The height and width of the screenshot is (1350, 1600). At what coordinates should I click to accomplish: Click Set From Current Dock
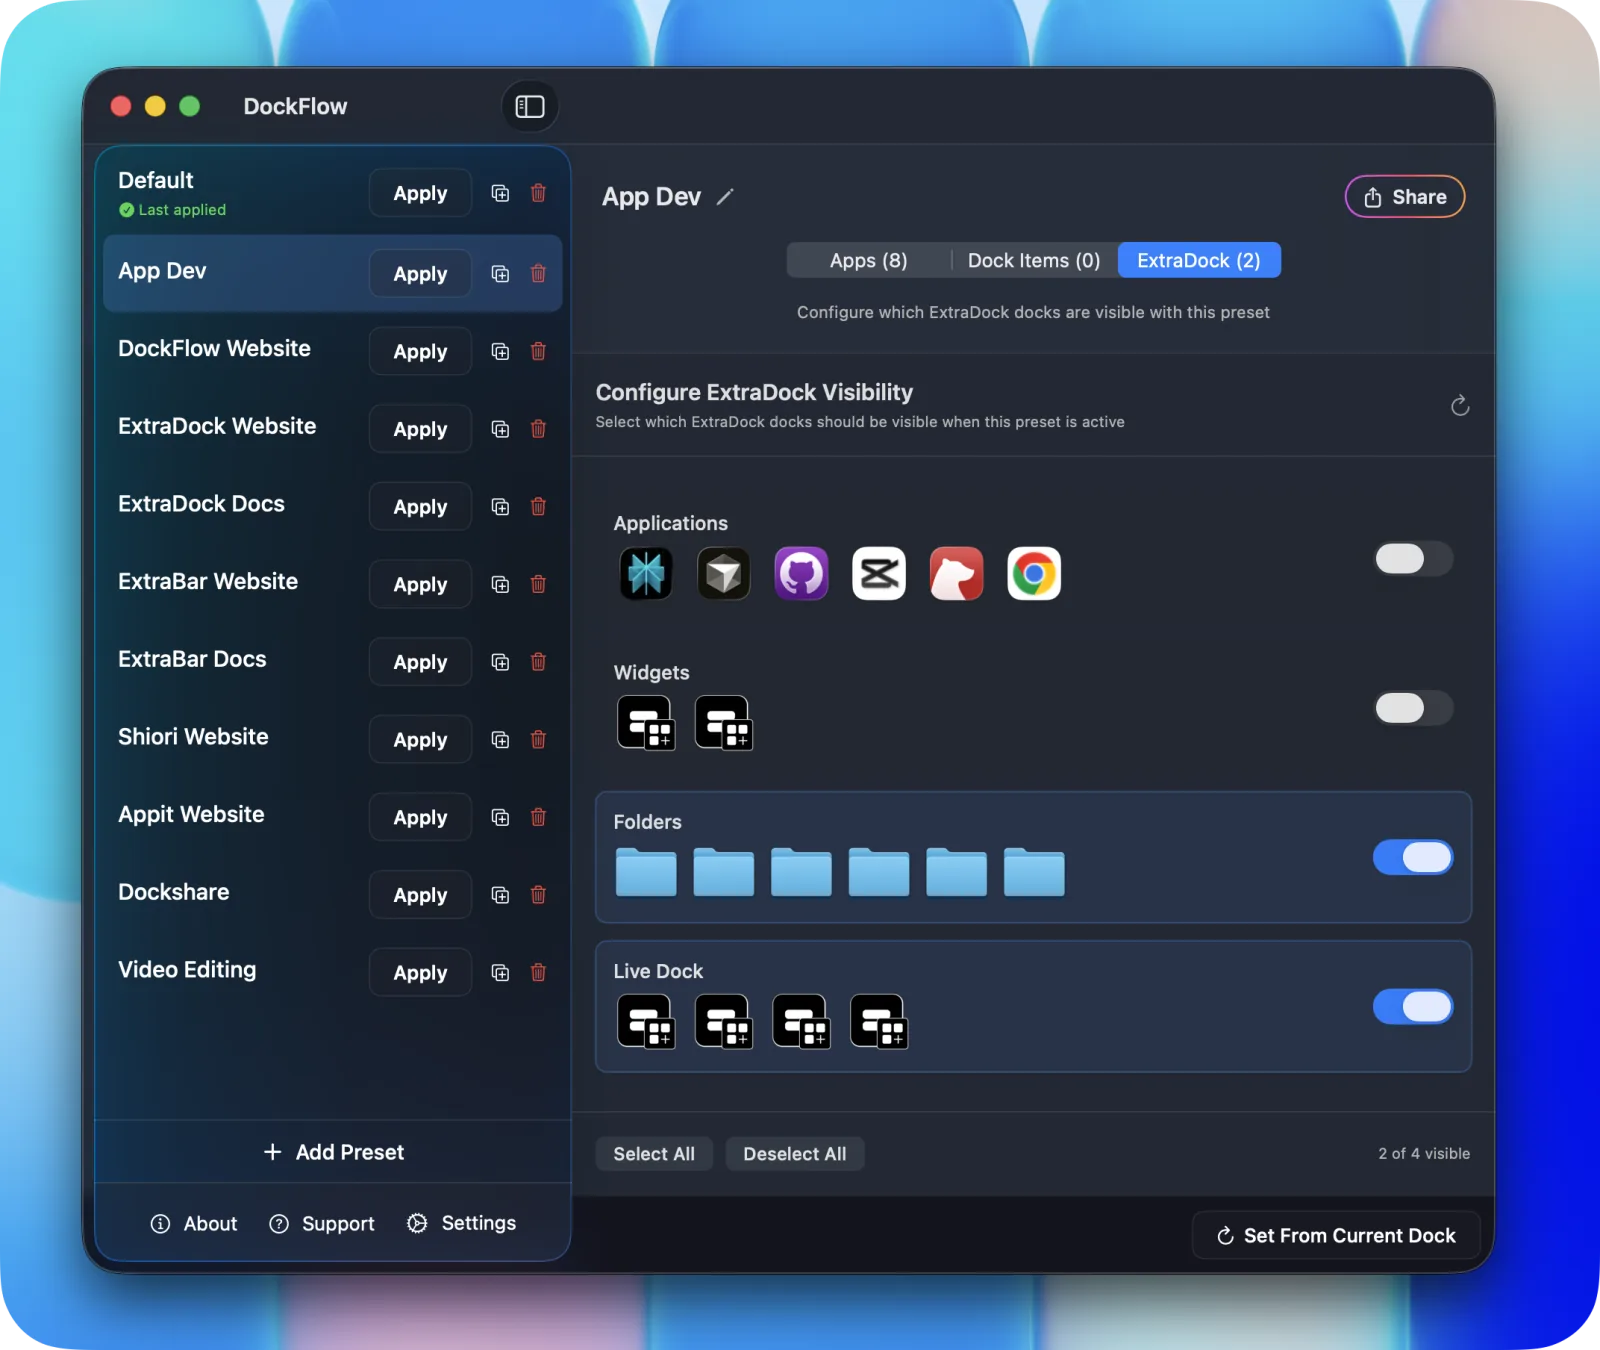pos(1336,1236)
